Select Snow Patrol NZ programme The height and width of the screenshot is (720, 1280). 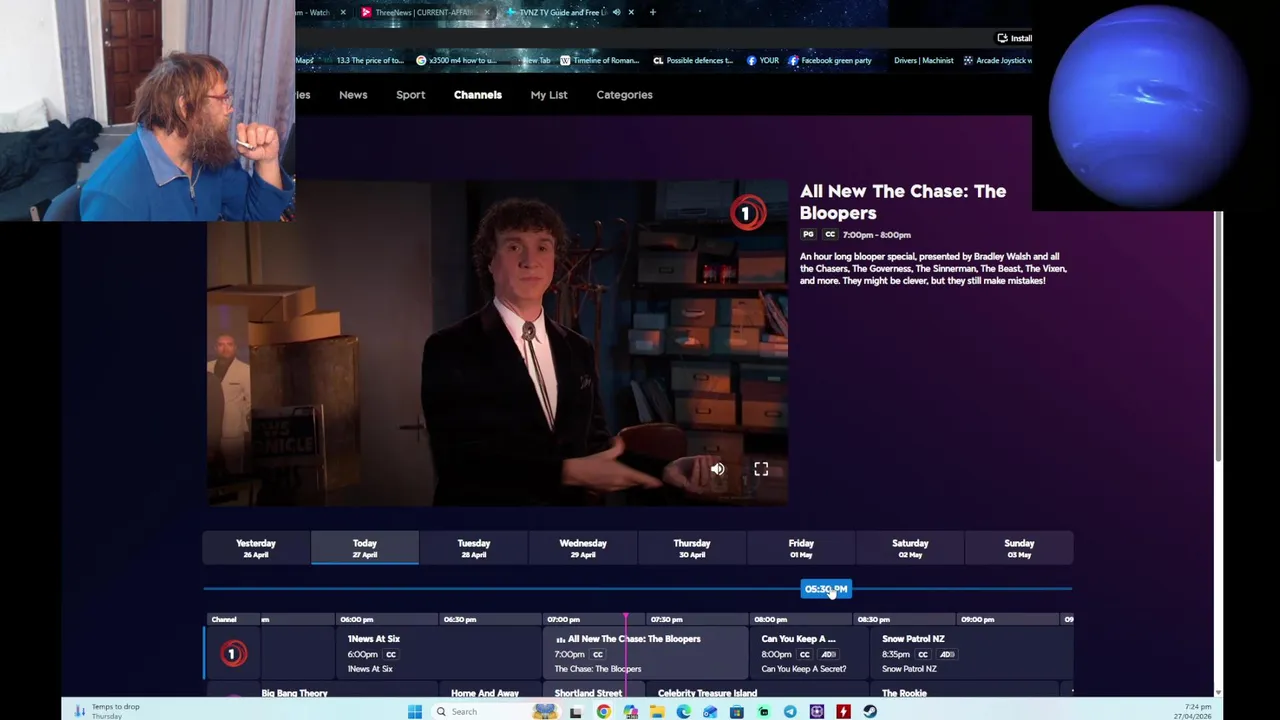[x=971, y=654]
